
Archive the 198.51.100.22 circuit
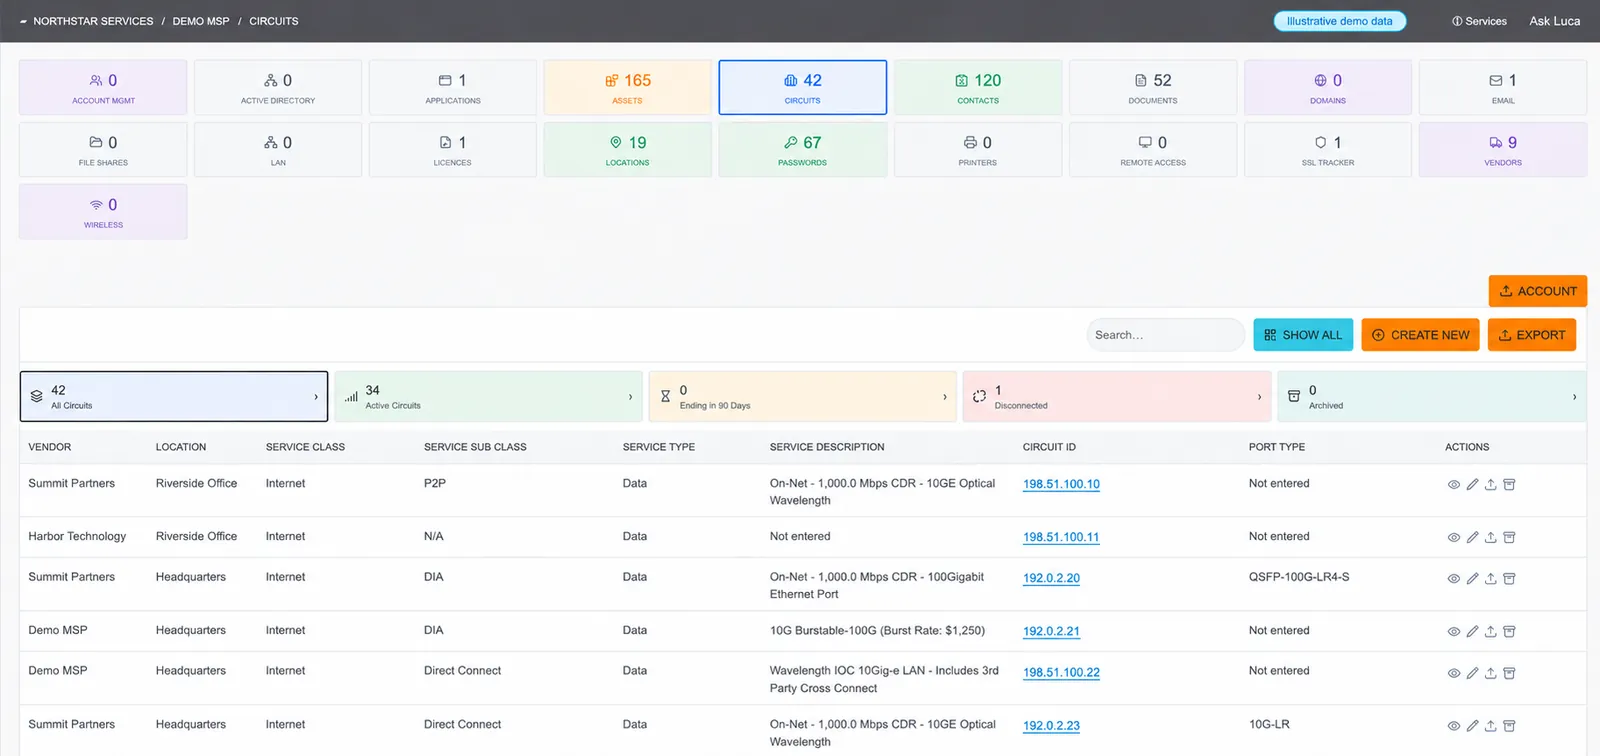(x=1509, y=673)
